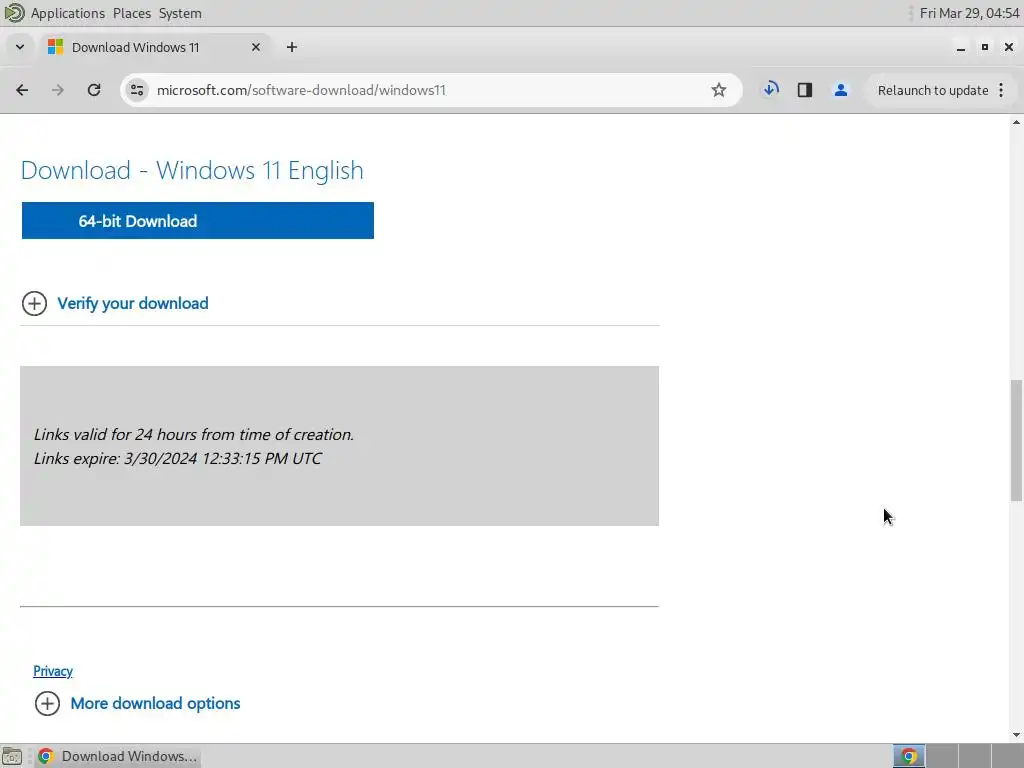Click the Download - Windows 11 English heading

click(x=192, y=170)
